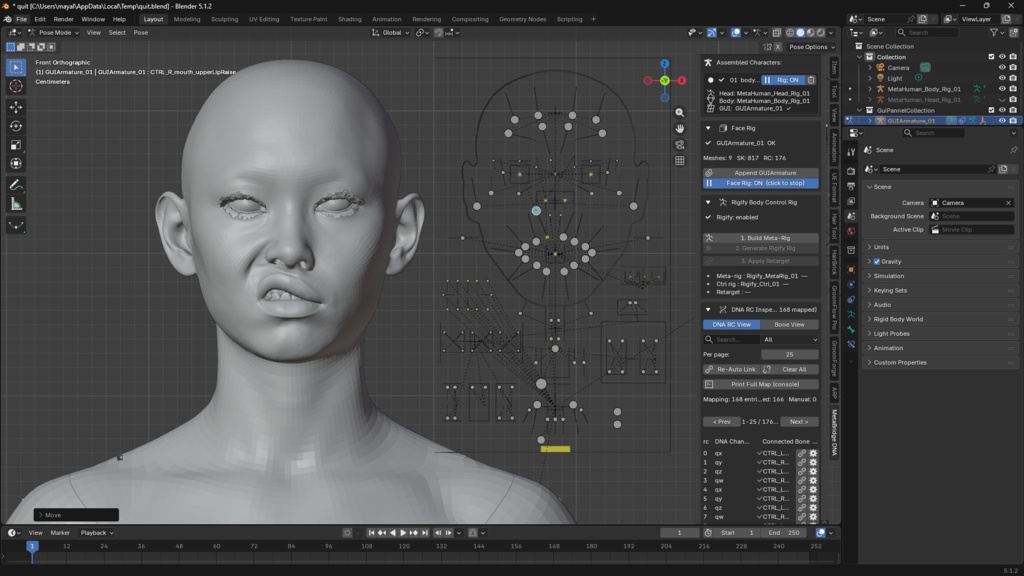Click the DNA RC search field

731,340
